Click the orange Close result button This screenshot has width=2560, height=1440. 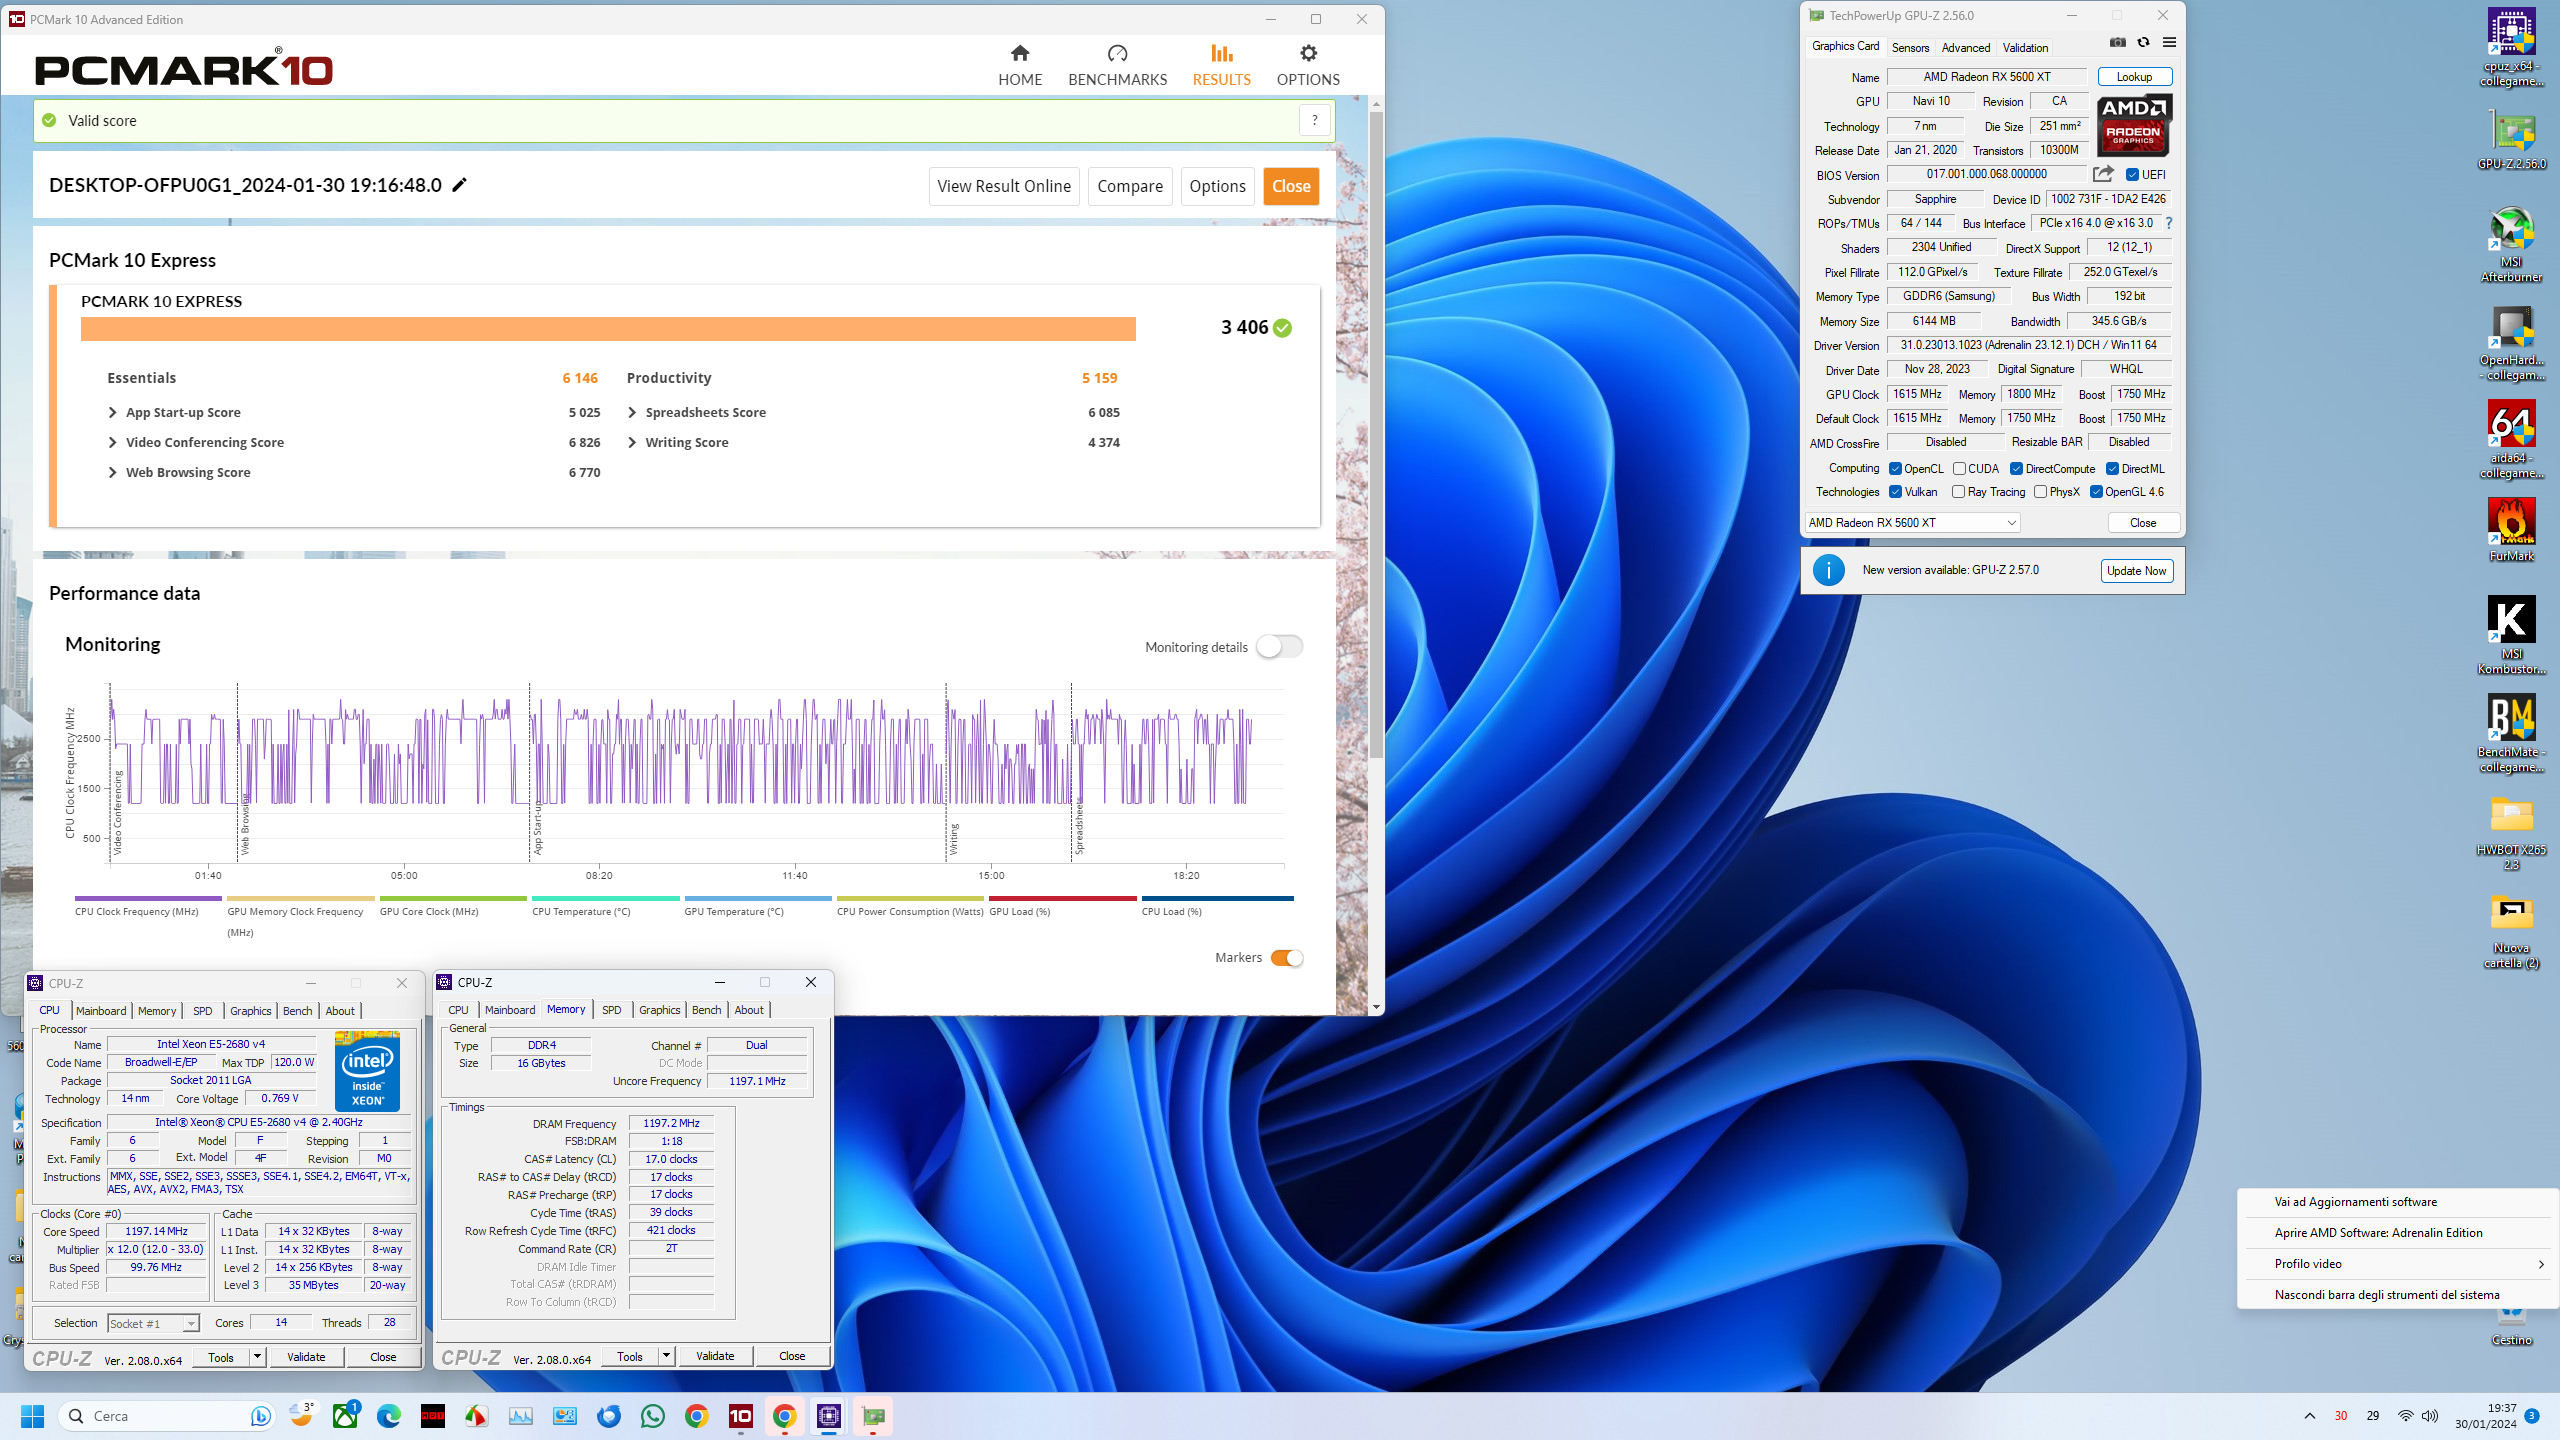tap(1291, 186)
